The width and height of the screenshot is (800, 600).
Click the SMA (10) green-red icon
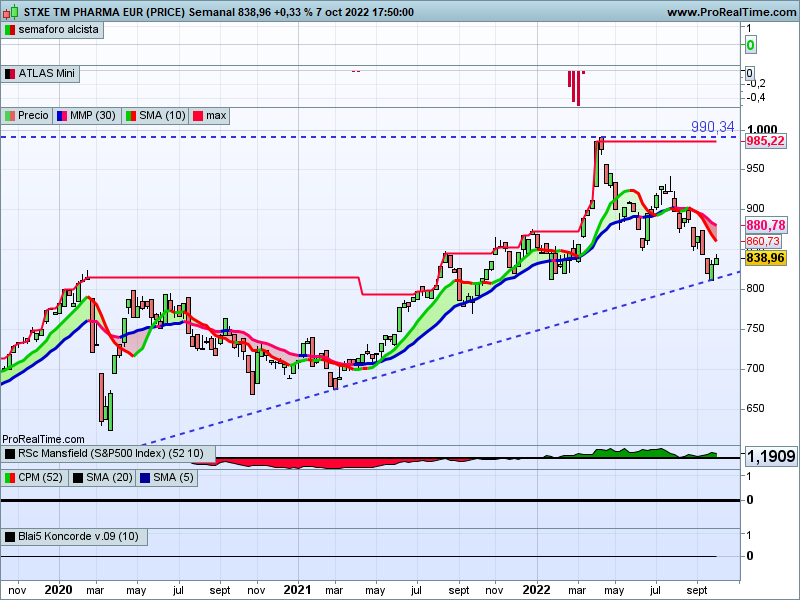click(131, 116)
